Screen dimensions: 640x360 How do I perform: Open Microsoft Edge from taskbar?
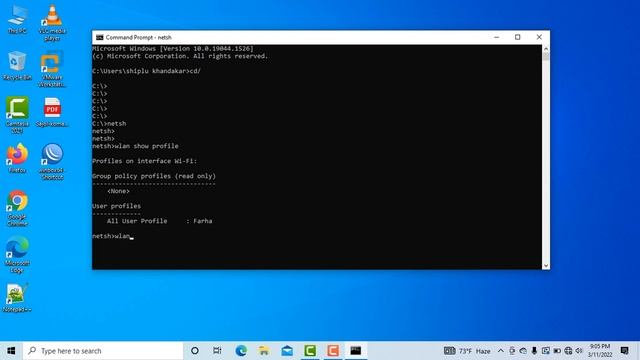[x=241, y=351]
